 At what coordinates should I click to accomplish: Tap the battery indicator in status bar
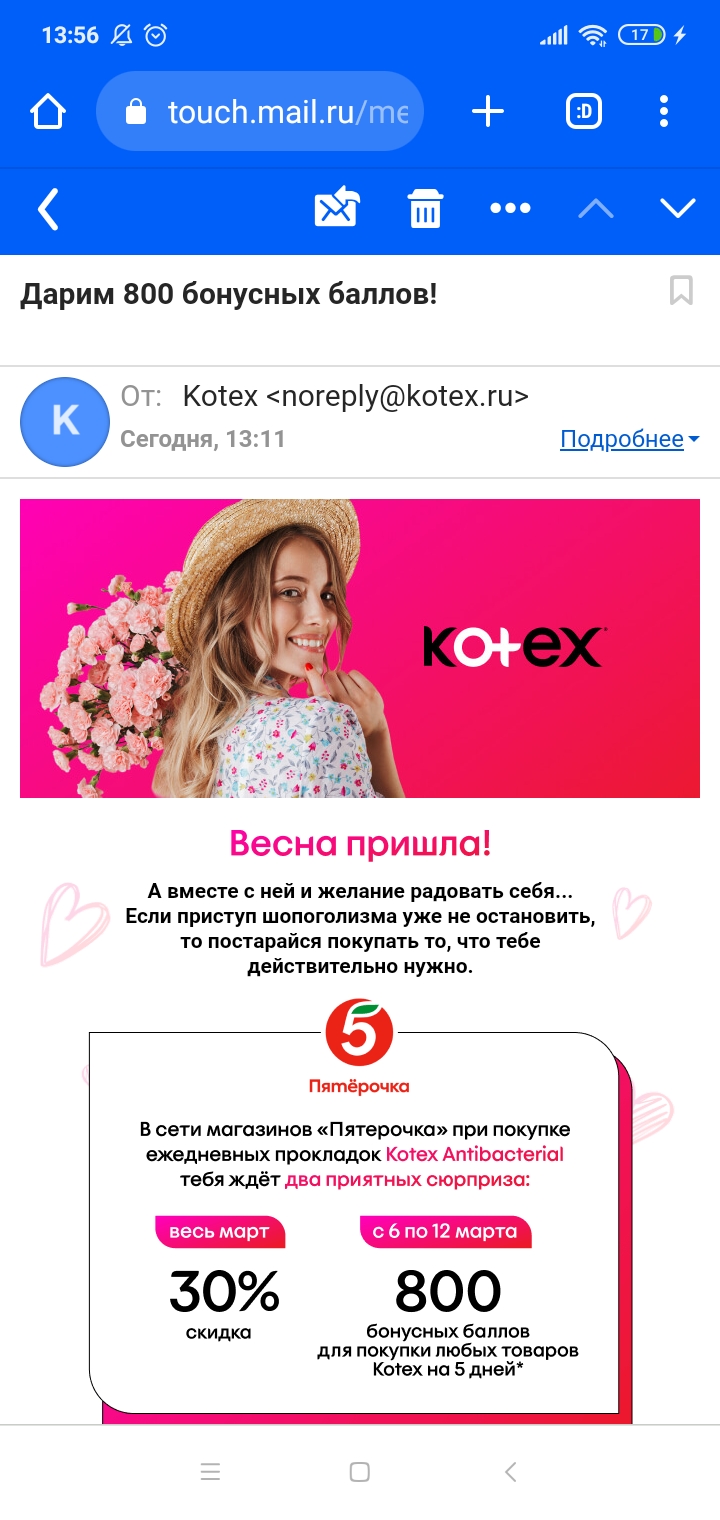(x=642, y=35)
